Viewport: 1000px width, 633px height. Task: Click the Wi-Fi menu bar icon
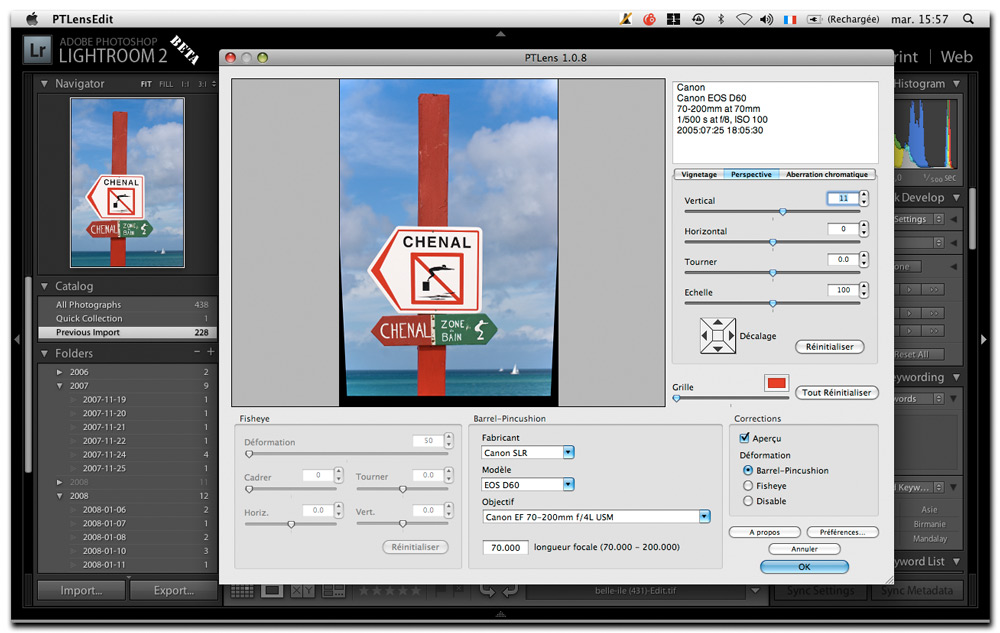click(x=744, y=19)
